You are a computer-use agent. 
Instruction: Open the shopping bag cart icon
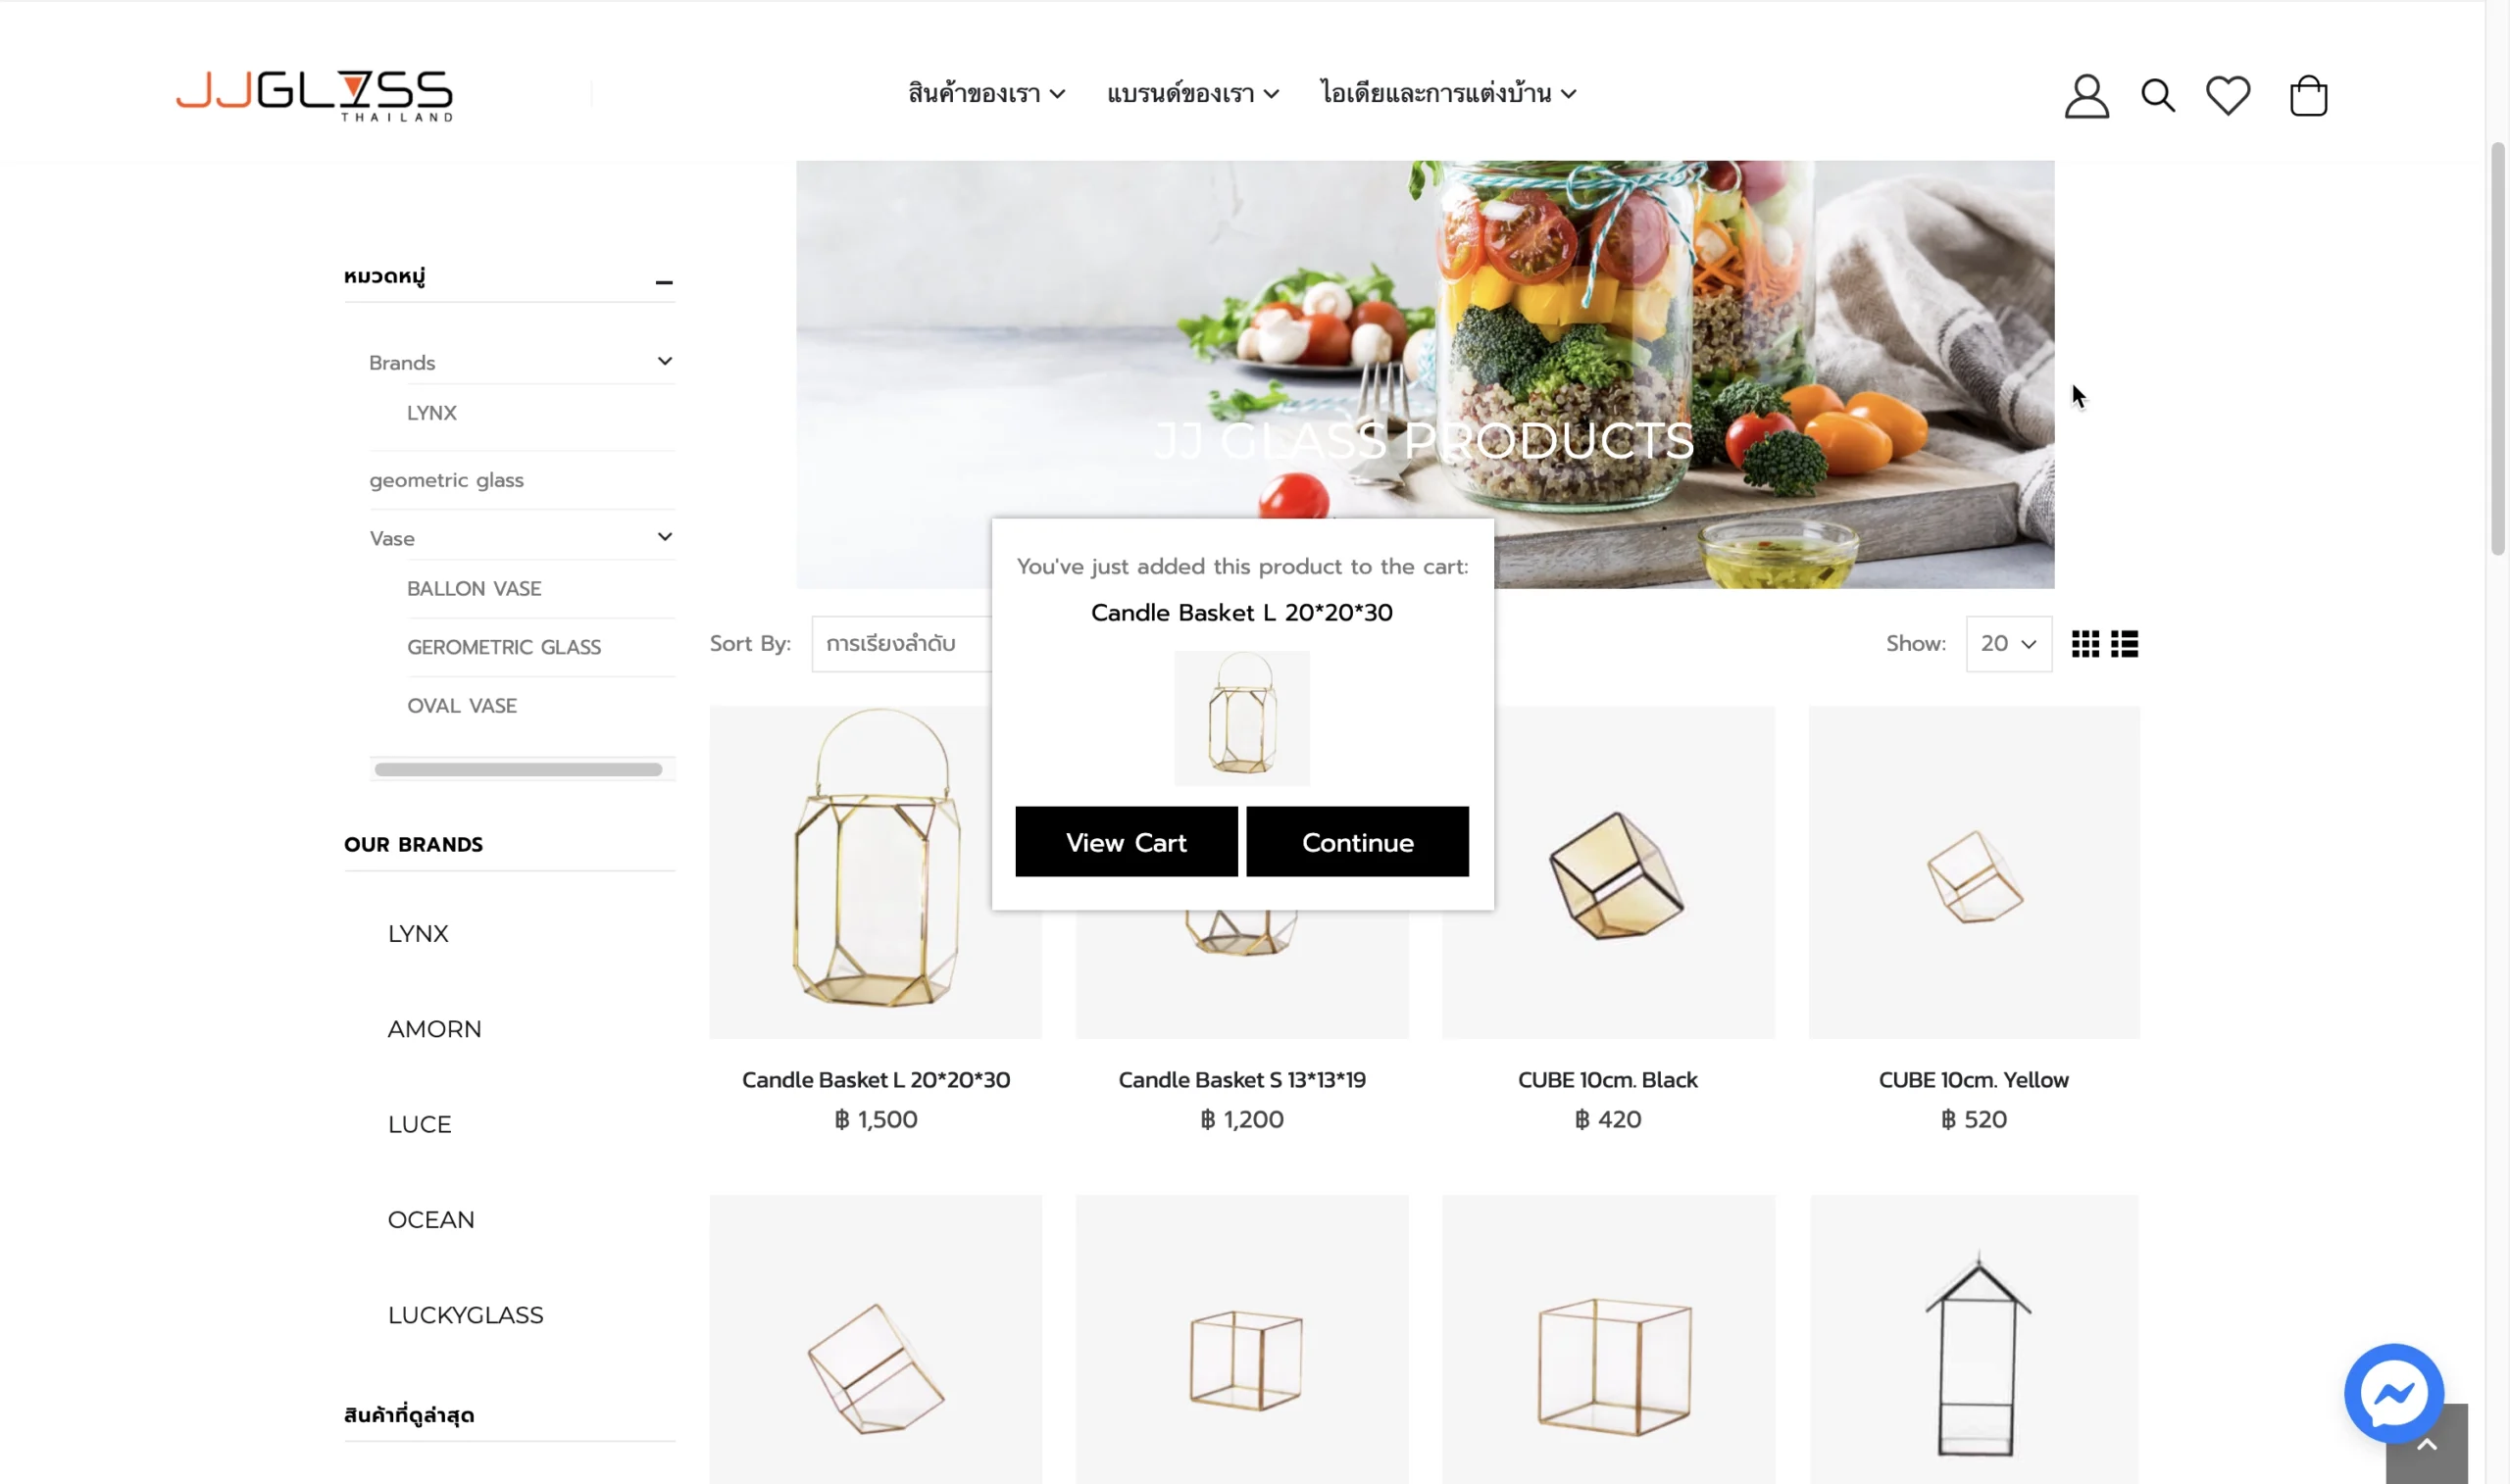click(x=2308, y=96)
